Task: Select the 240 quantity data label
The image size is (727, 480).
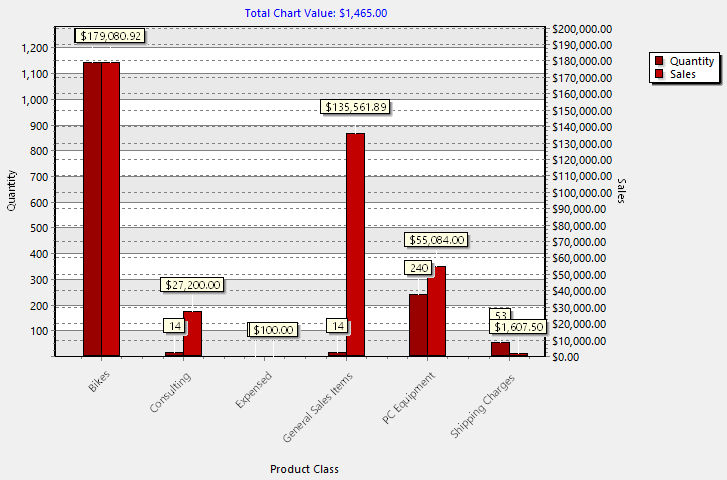Action: point(418,268)
